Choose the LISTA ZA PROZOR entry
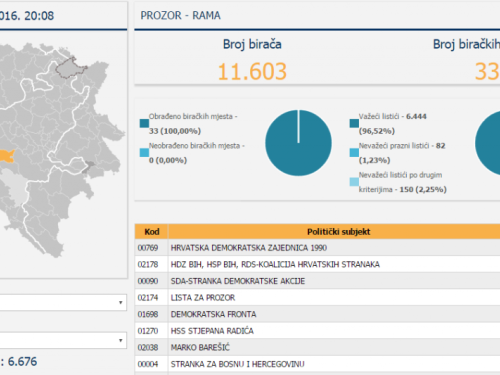Image resolution: width=500 pixels, height=375 pixels. (317, 298)
